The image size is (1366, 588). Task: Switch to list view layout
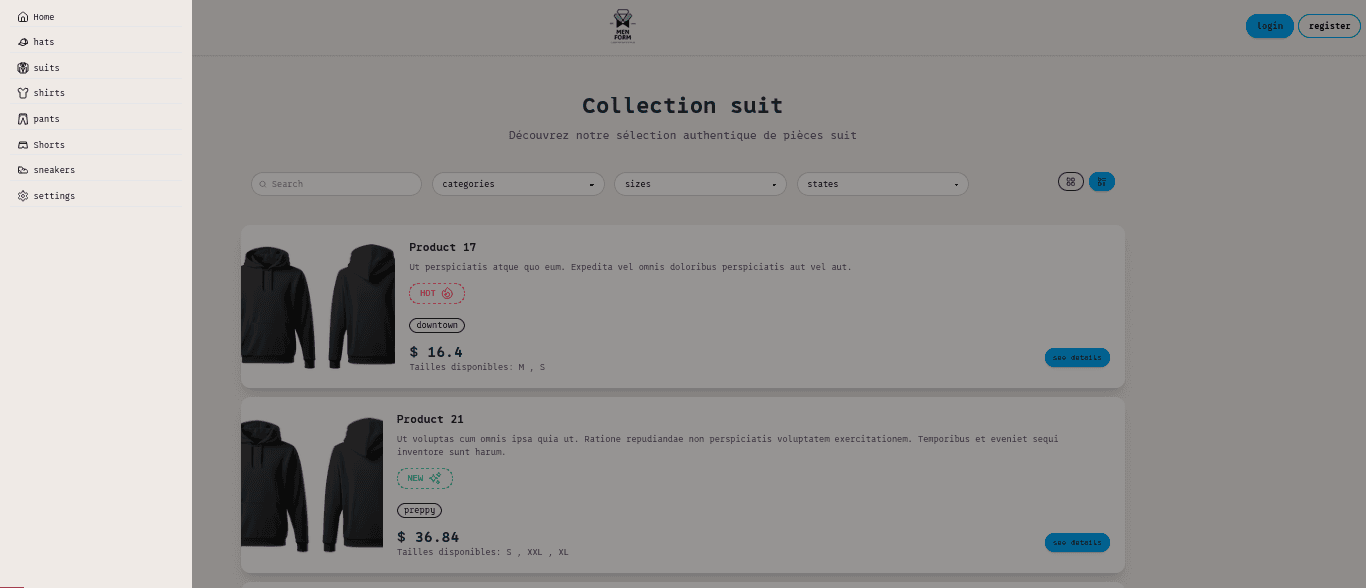1102,182
